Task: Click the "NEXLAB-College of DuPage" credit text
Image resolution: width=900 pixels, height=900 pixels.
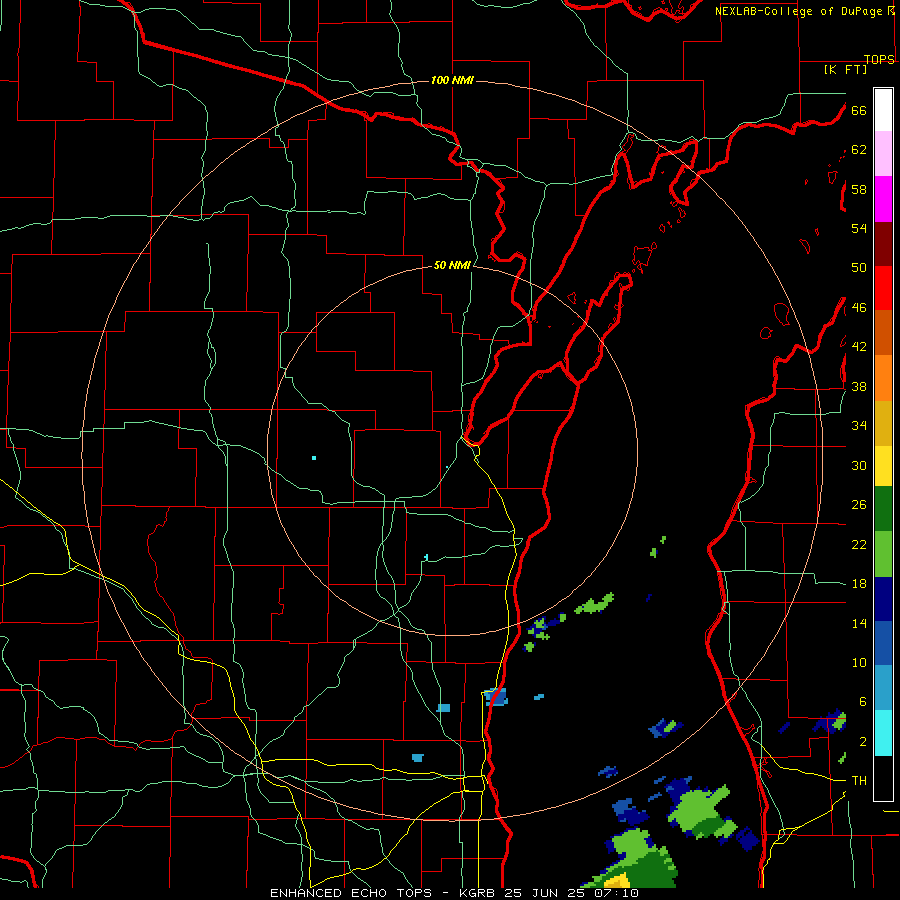Action: [x=798, y=11]
